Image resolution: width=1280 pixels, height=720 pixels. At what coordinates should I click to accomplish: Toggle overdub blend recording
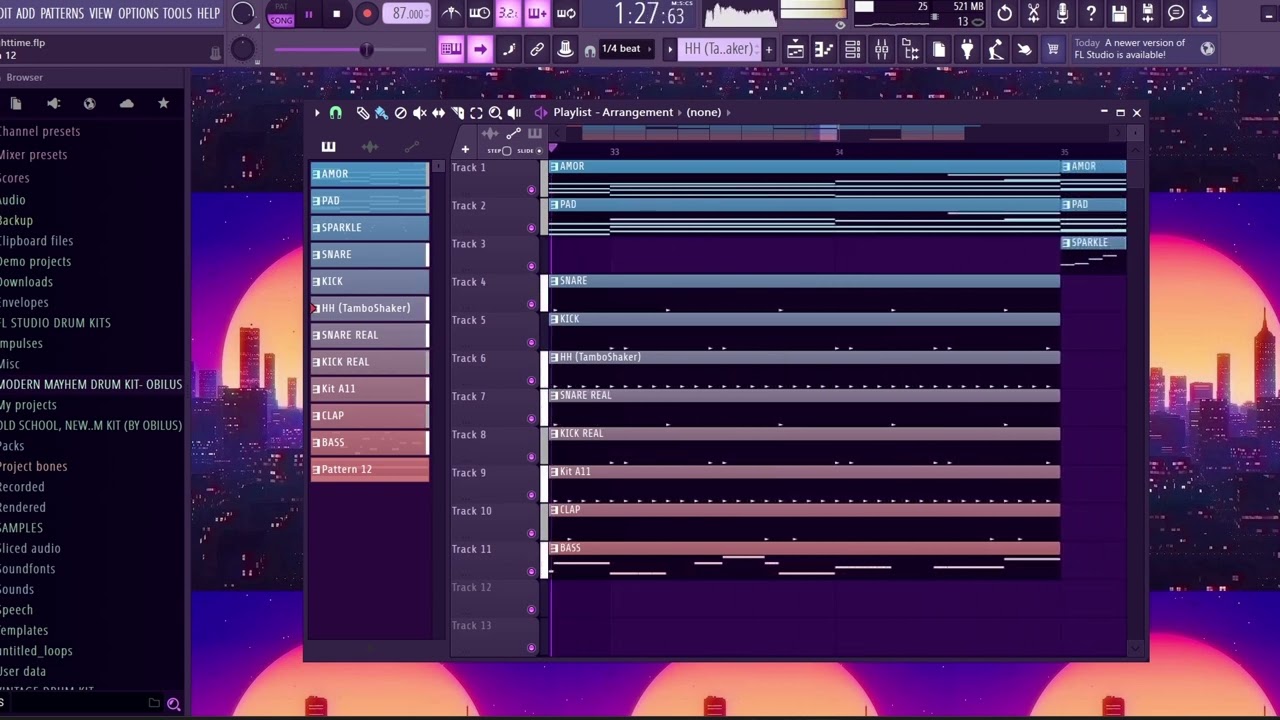[x=537, y=13]
